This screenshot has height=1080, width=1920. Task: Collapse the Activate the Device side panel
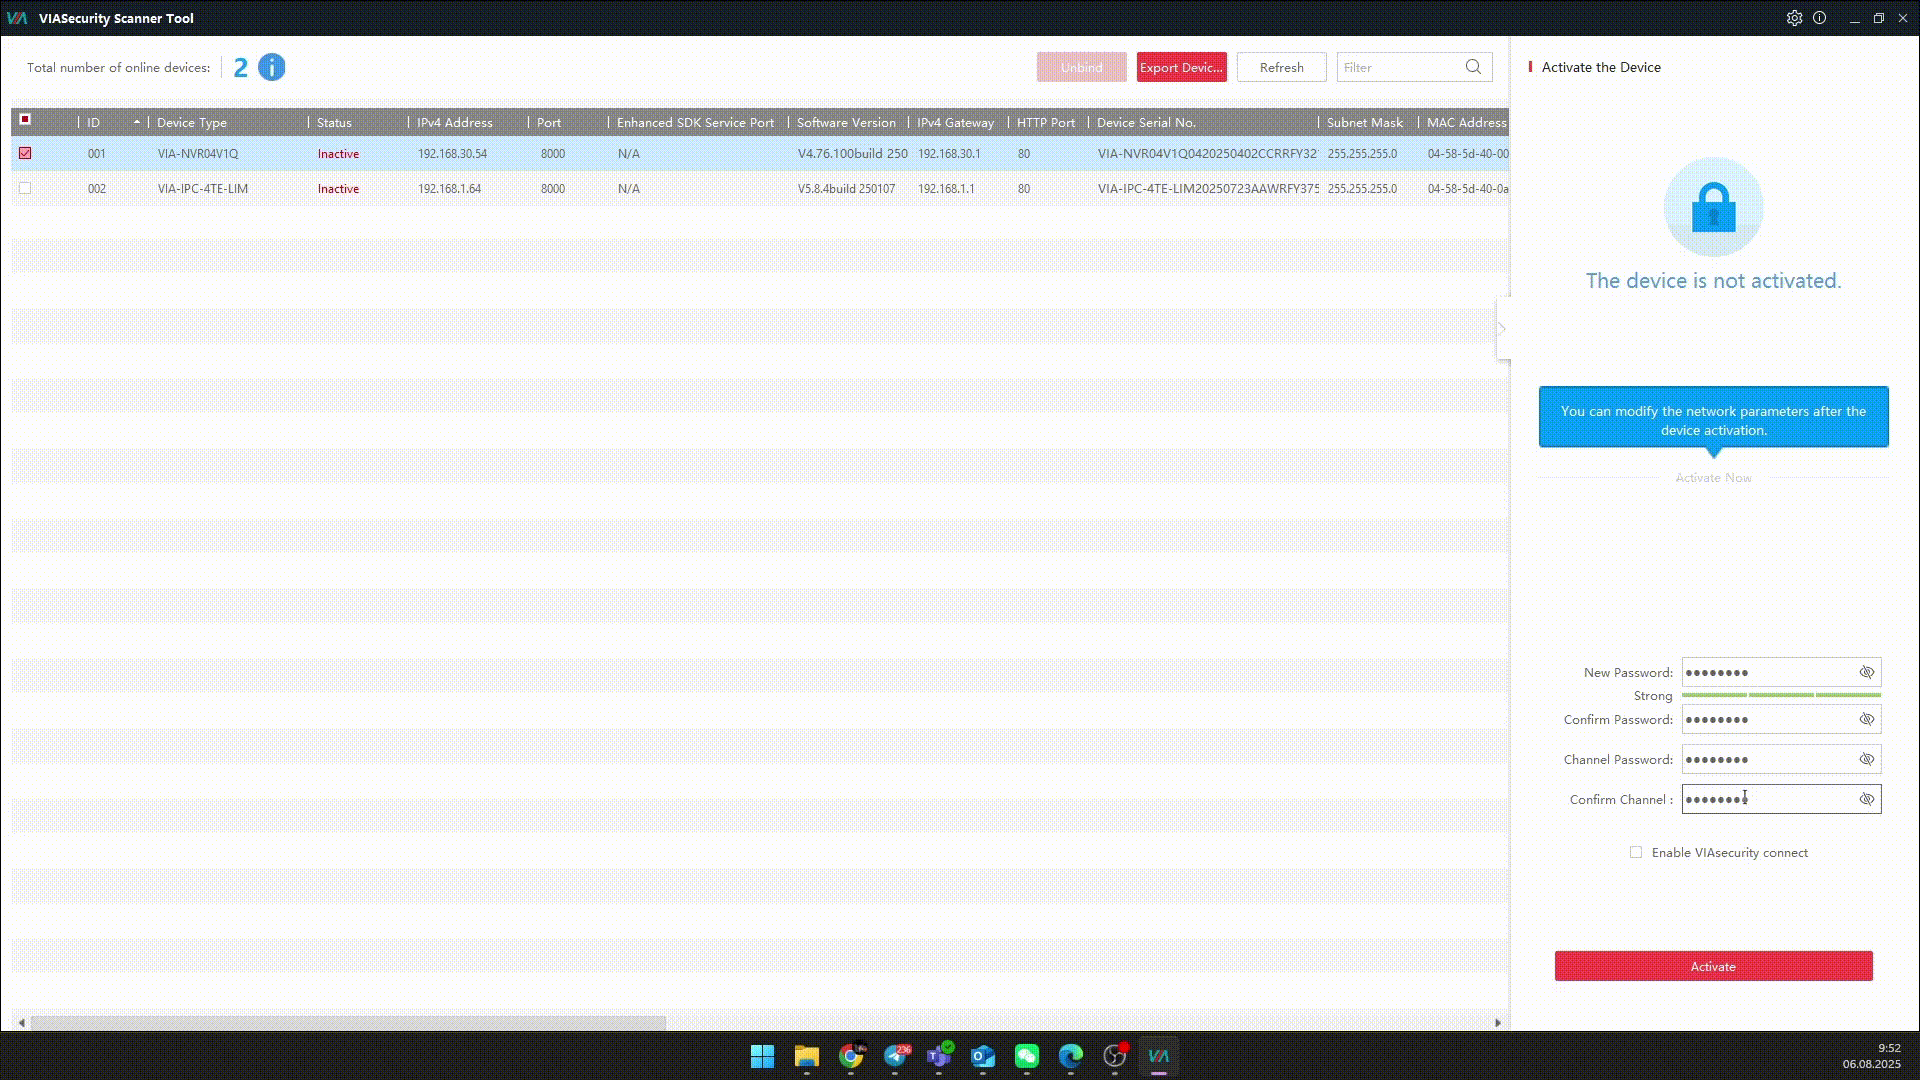click(x=1502, y=329)
